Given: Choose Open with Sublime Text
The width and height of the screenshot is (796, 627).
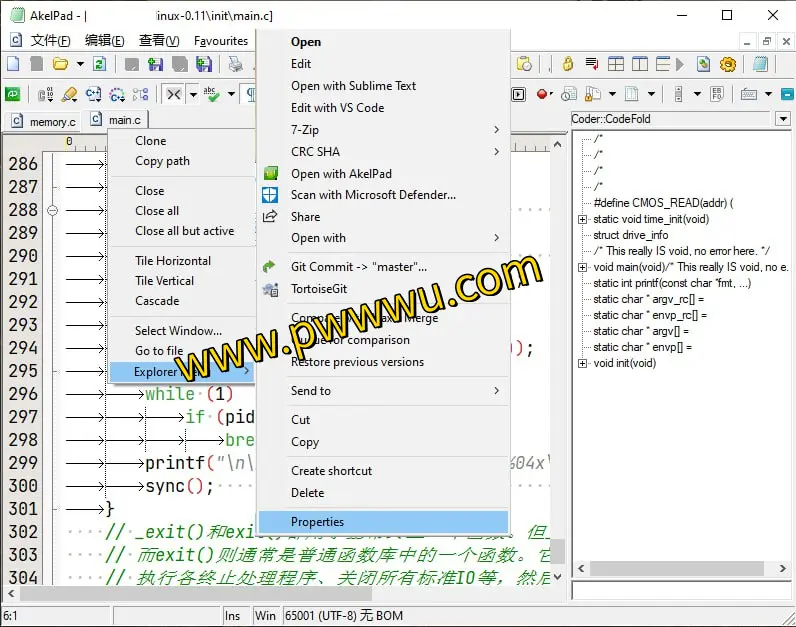Looking at the screenshot, I should tap(353, 86).
